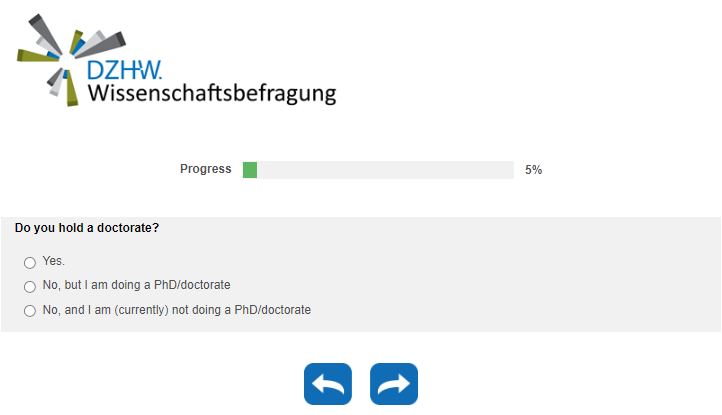Click the "Progress" label
722x415 pixels.
point(205,169)
